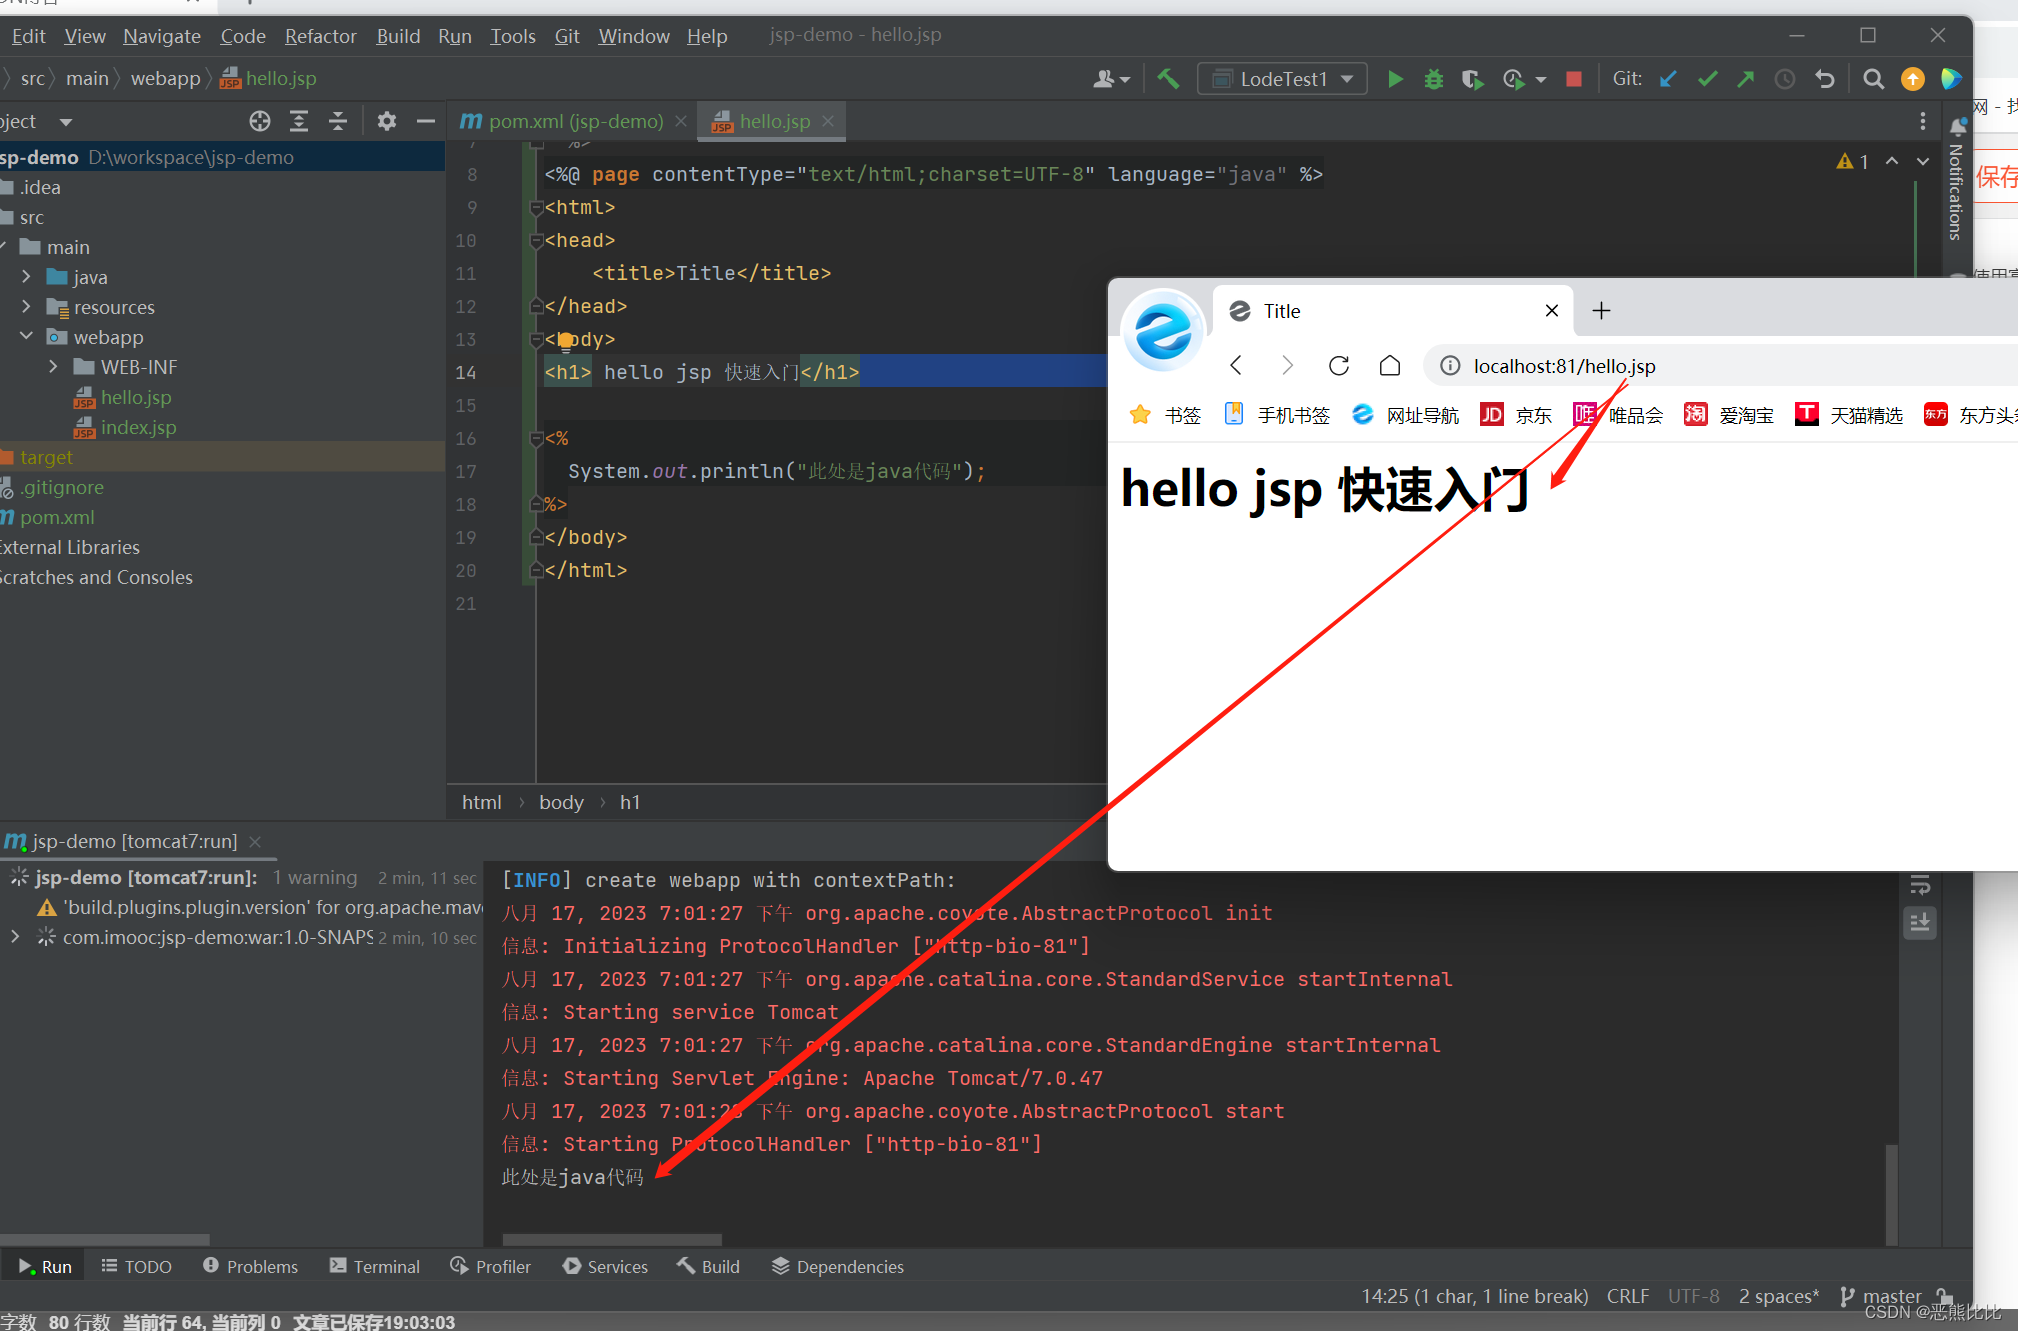This screenshot has height=1331, width=2018.
Task: Click the Search magnifier icon in toolbar
Action: pyautogui.click(x=1874, y=77)
